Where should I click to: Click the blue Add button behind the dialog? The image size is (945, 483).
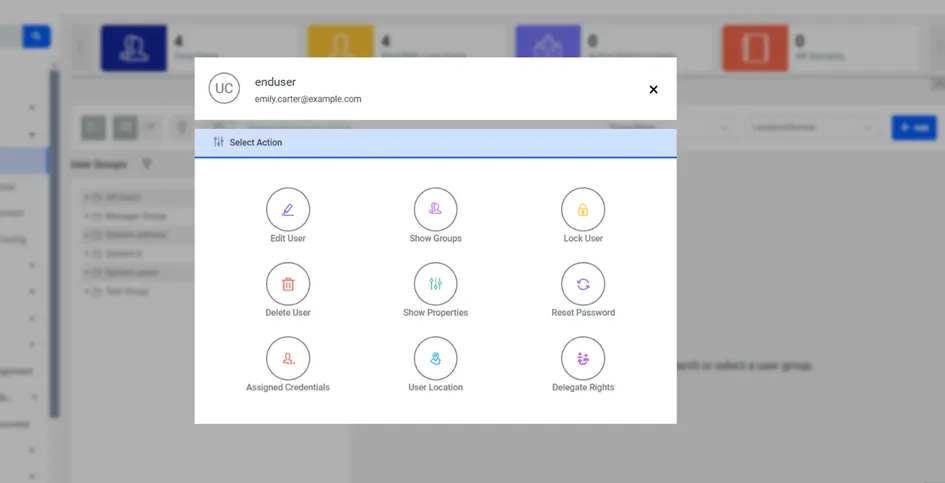coord(914,128)
